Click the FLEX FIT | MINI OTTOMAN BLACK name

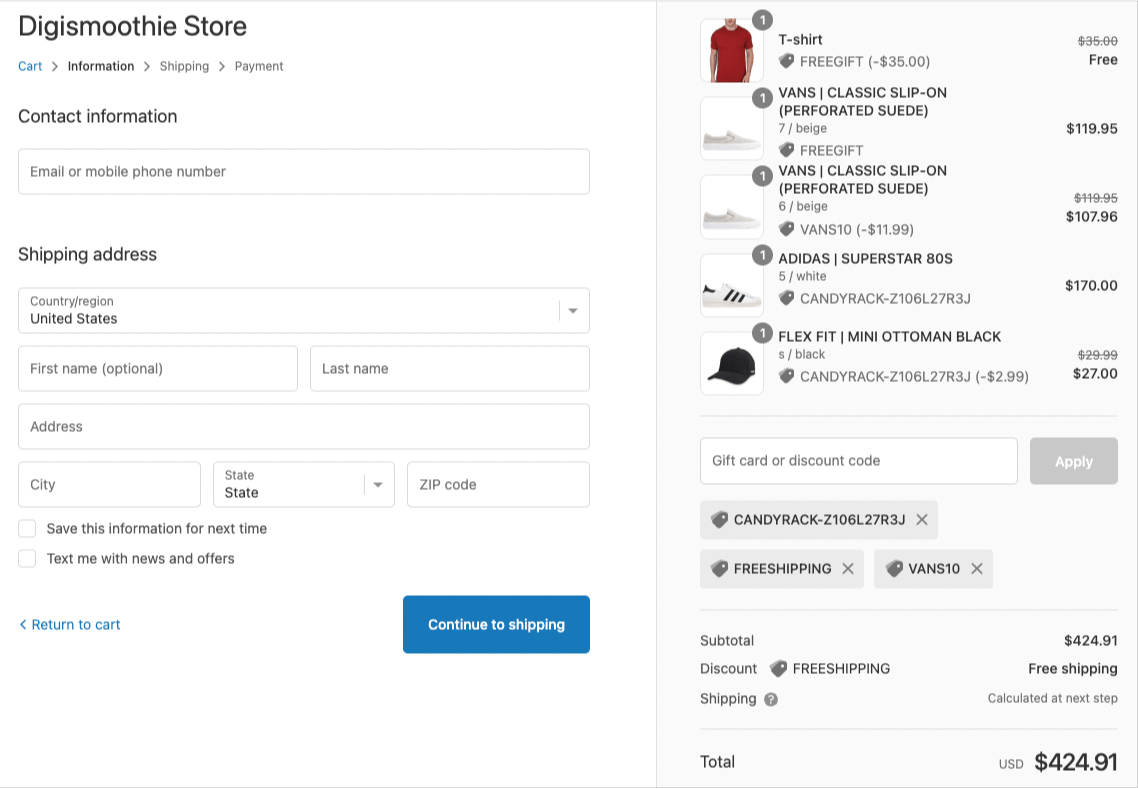pyautogui.click(x=890, y=337)
